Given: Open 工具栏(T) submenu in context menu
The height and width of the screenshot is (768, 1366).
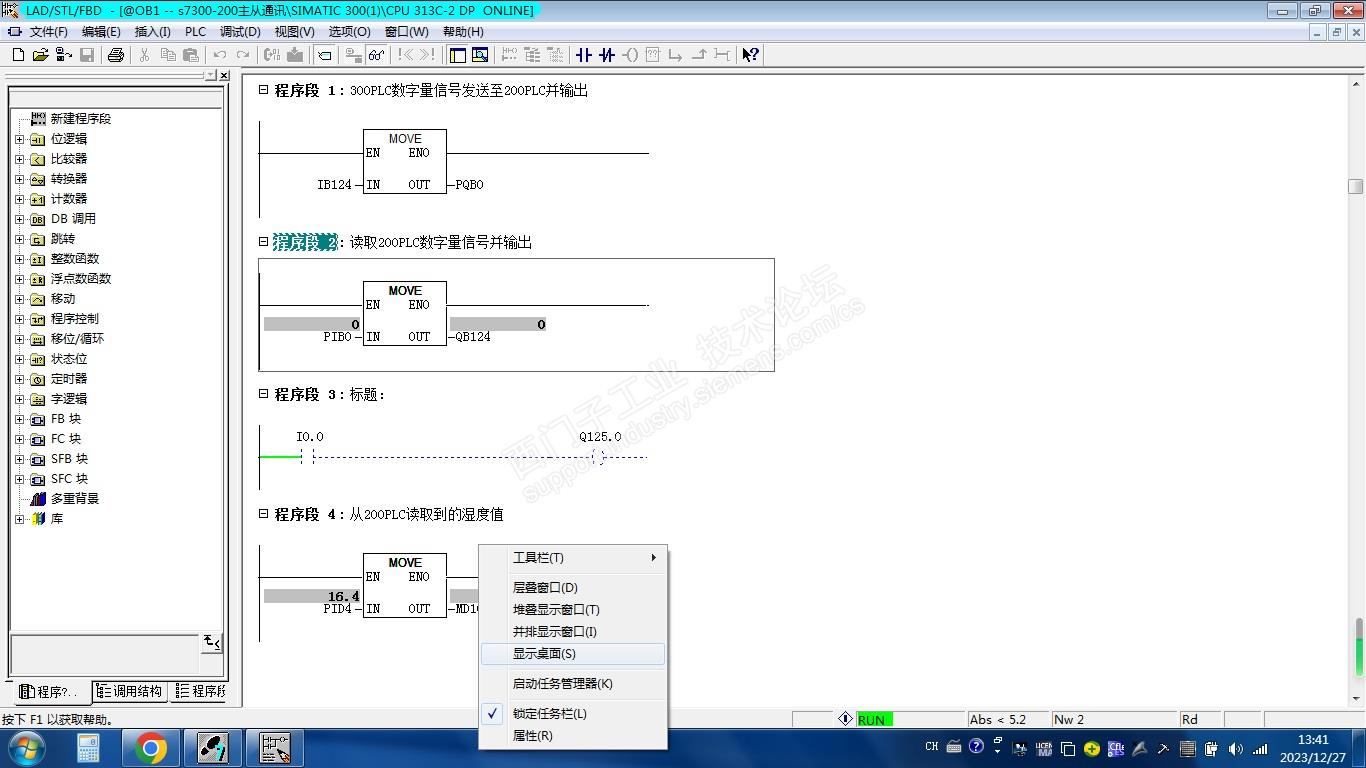Looking at the screenshot, I should 573,558.
